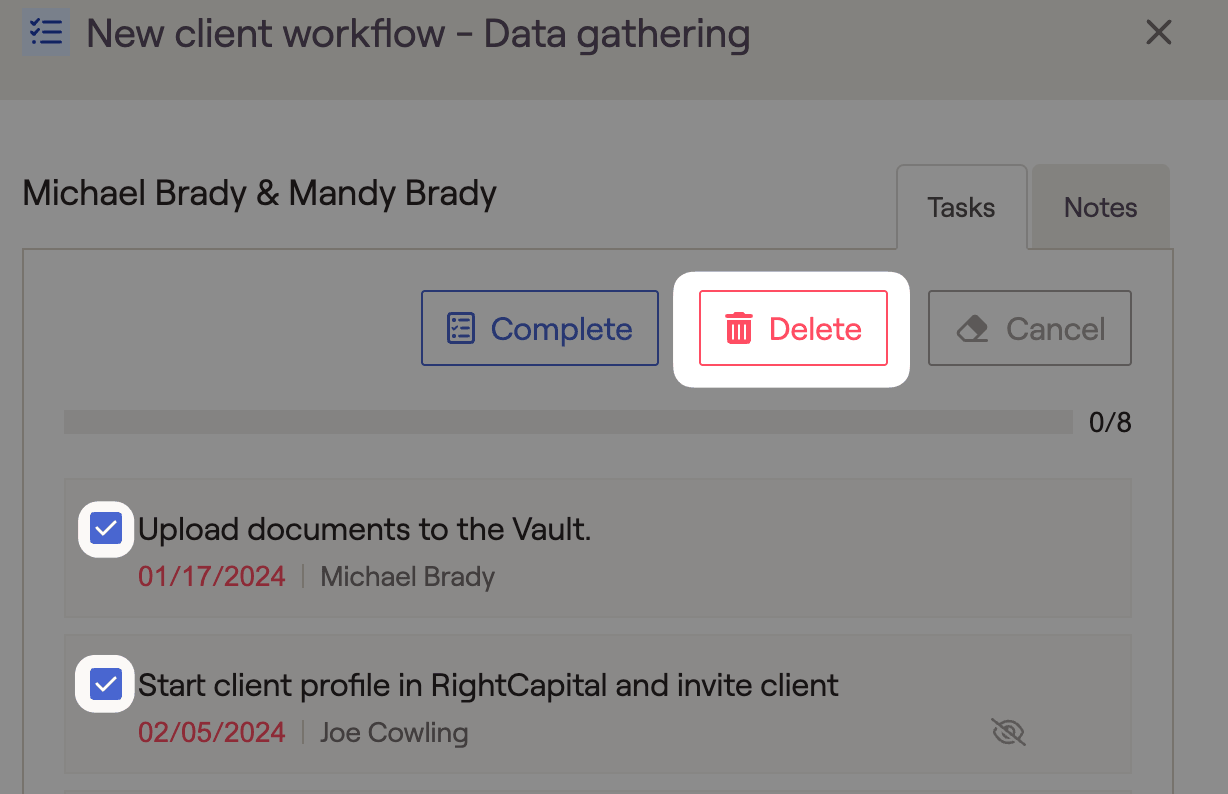Click the Michael Brady assignee name
1228x794 pixels.
coord(407,577)
